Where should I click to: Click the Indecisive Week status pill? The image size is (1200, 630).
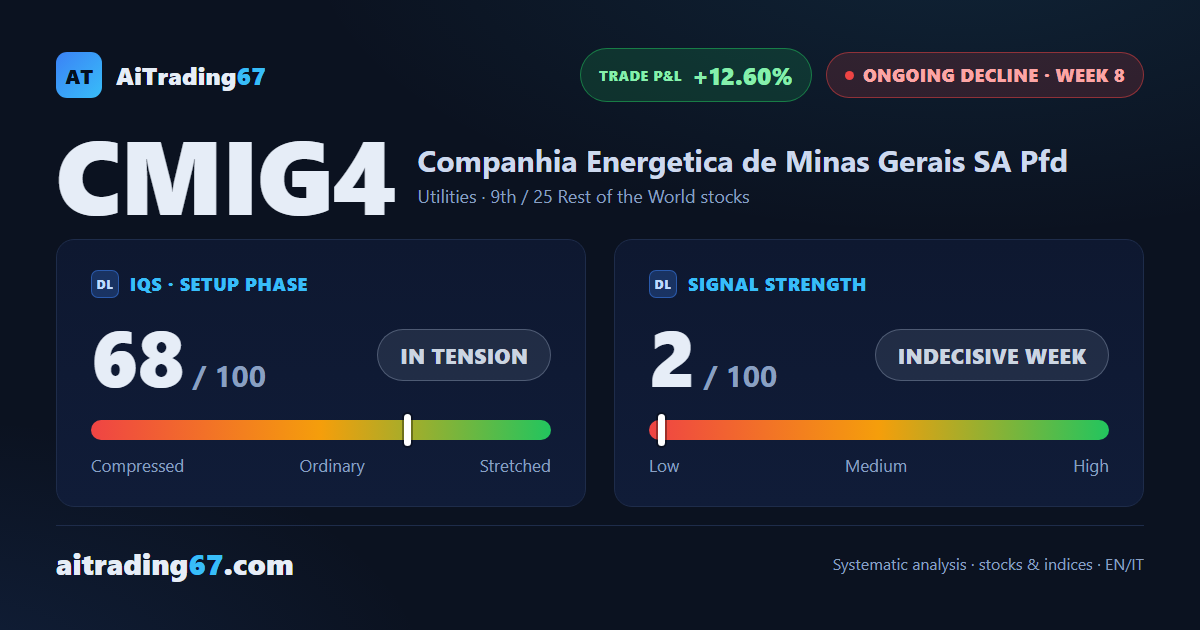click(992, 355)
